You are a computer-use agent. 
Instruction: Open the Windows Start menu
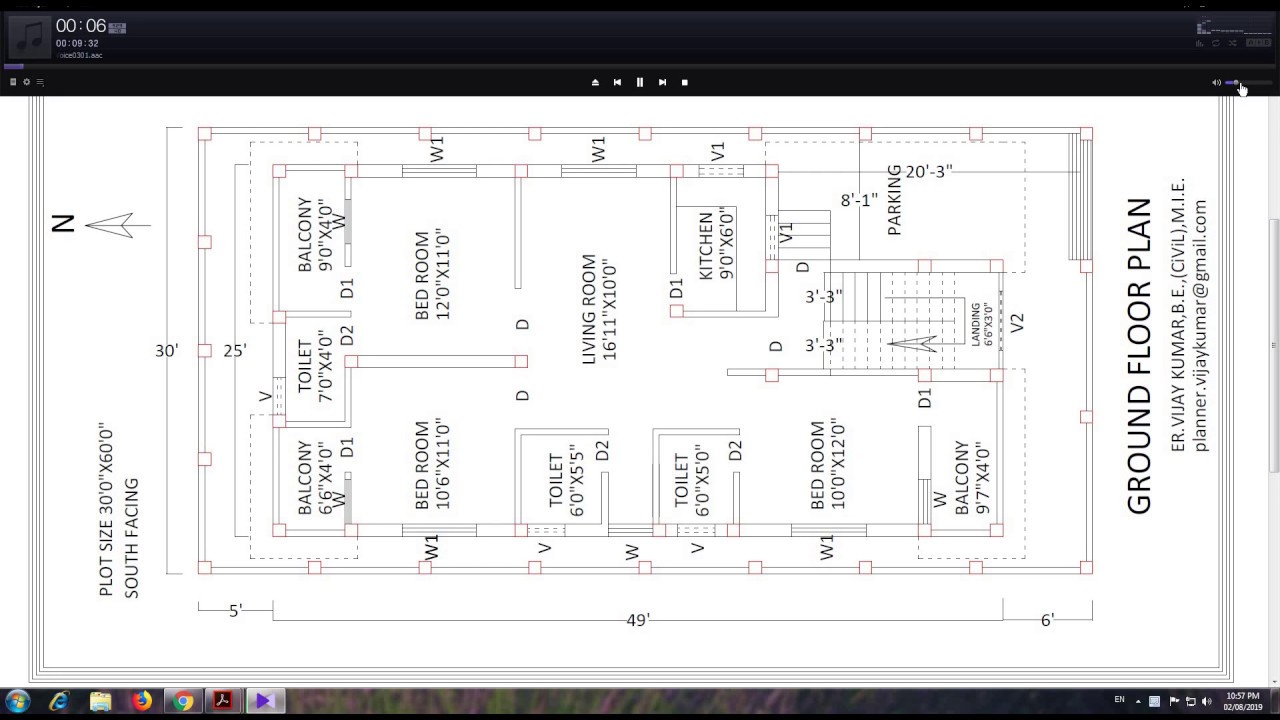point(18,701)
